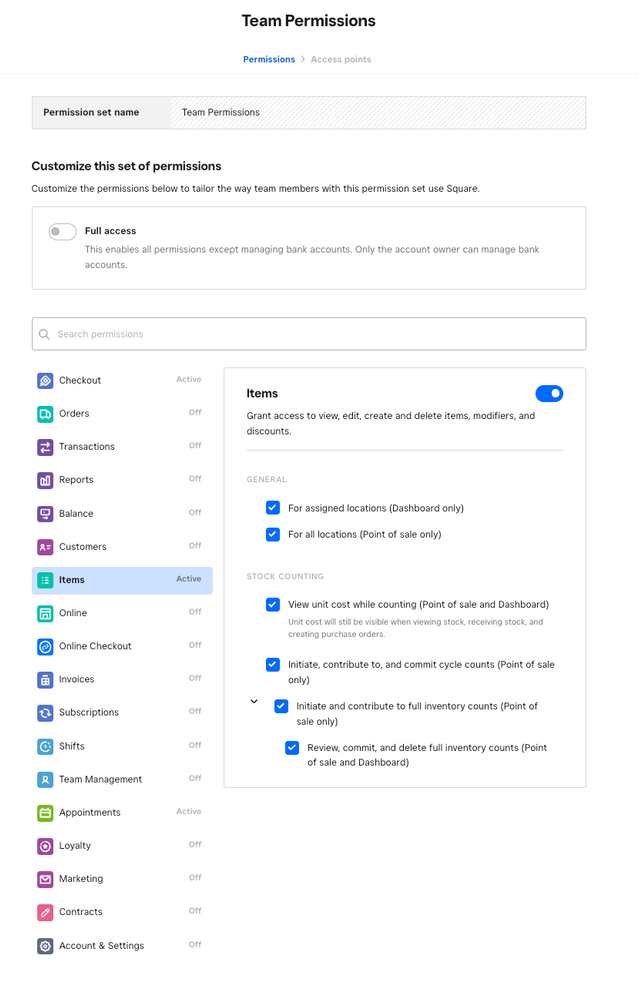Image resolution: width=639 pixels, height=999 pixels.
Task: Disable the Items permissions toggle
Action: click(548, 393)
